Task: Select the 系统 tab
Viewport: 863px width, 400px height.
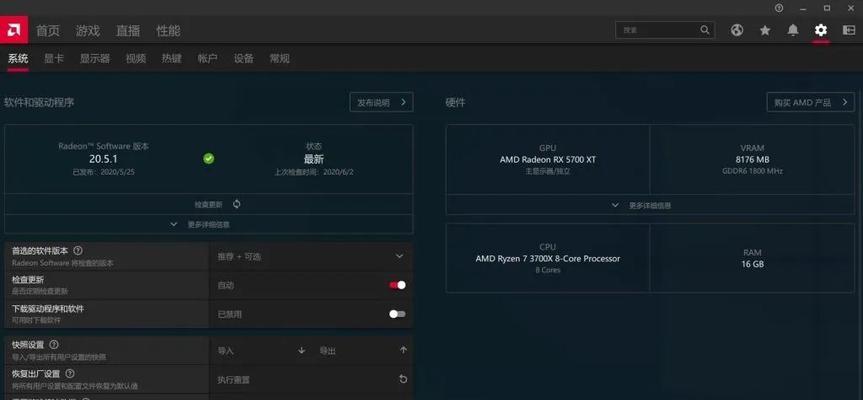Action: [x=18, y=58]
